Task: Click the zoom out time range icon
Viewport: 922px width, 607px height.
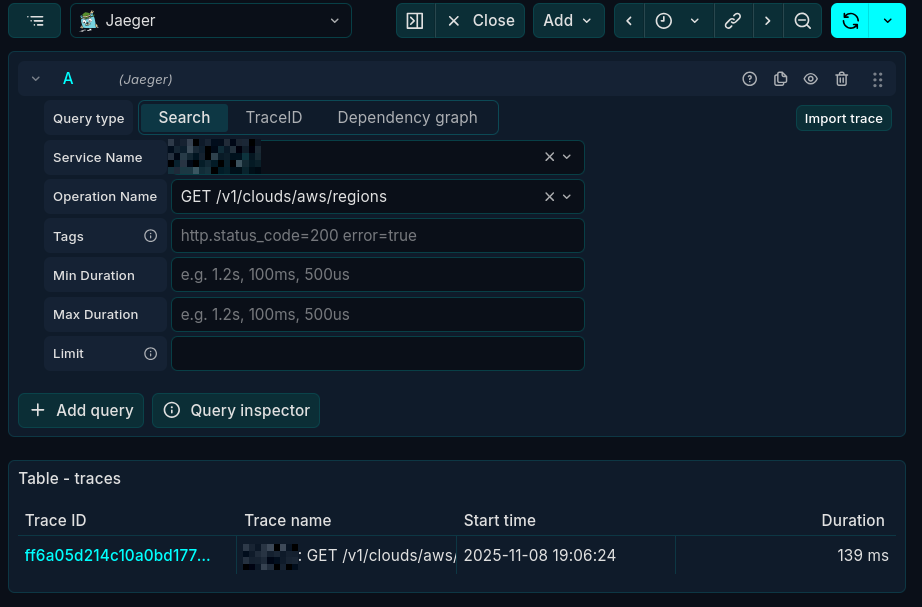Action: [802, 20]
